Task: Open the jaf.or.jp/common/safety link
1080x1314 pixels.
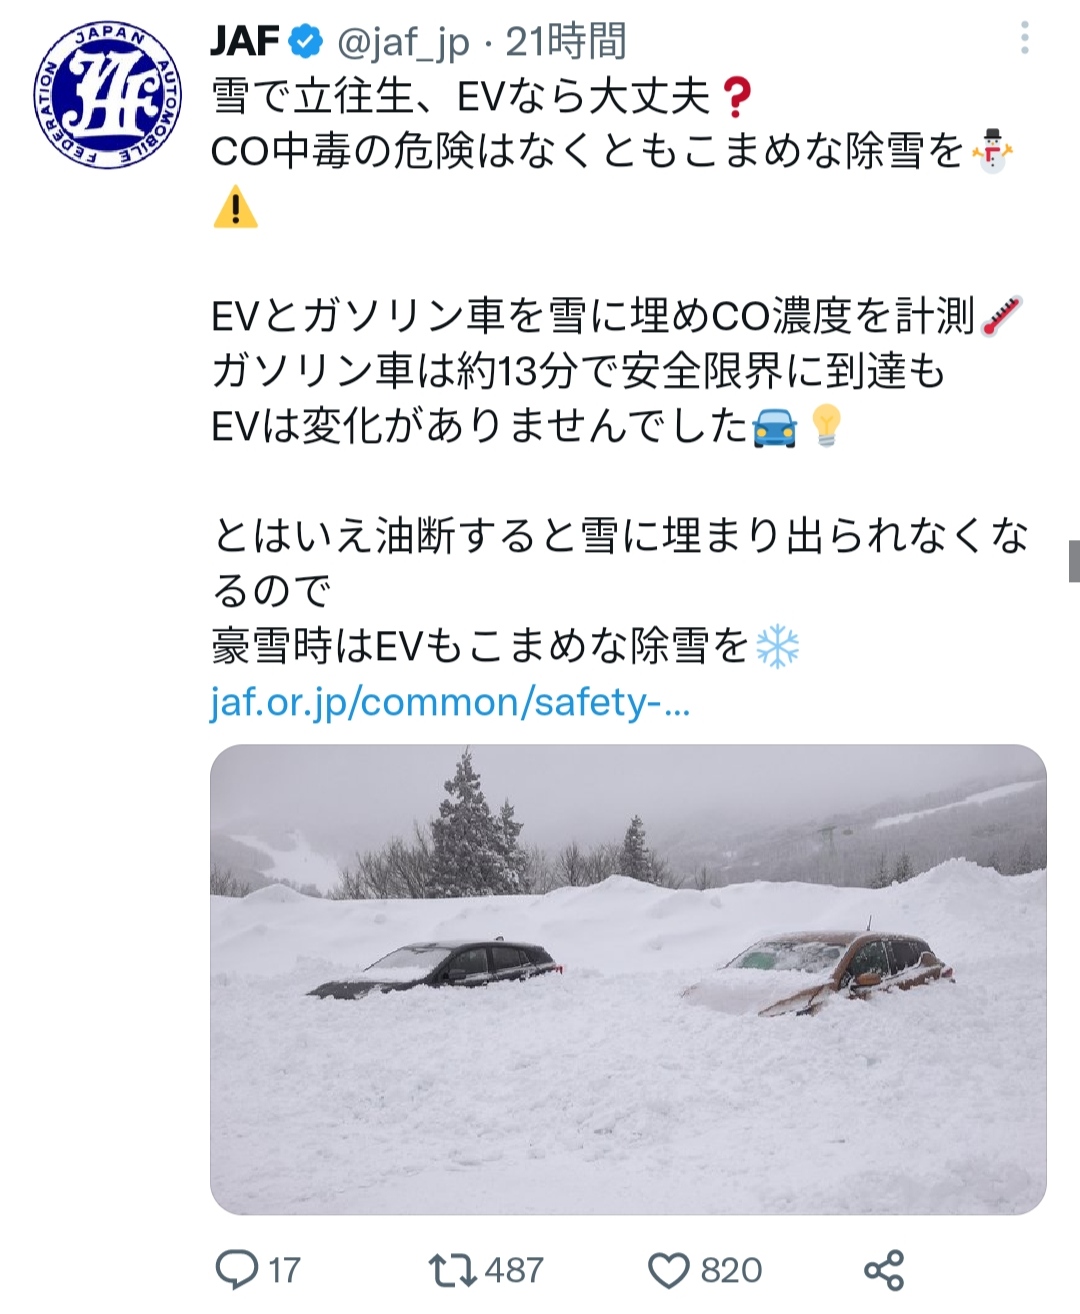Action: click(x=450, y=702)
